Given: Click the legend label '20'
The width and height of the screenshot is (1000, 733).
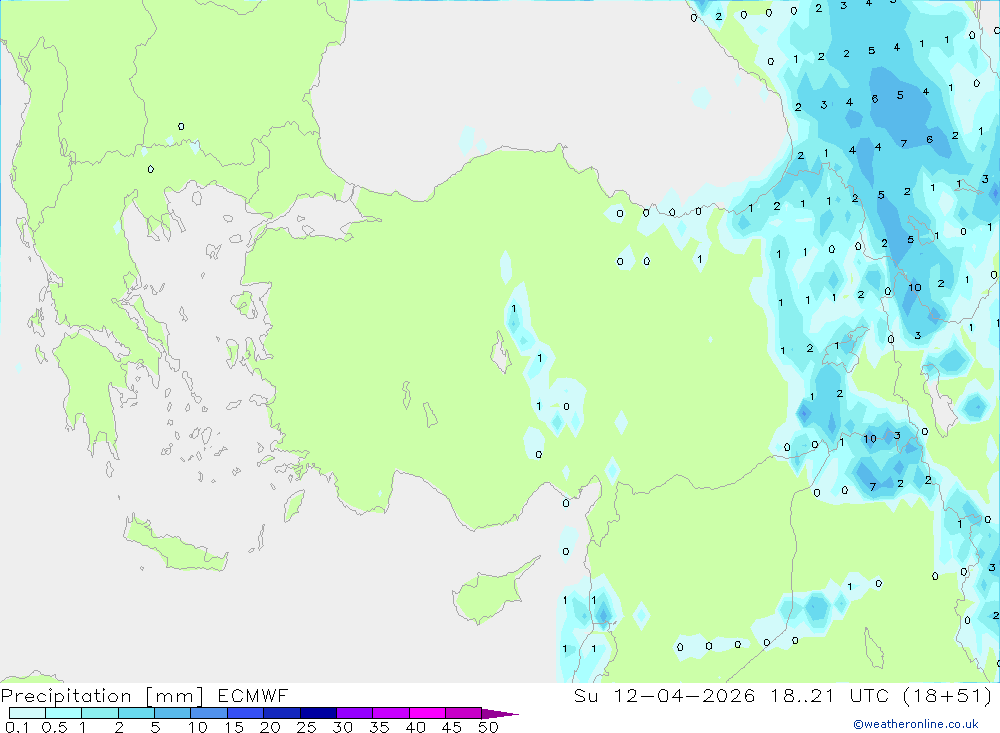Looking at the screenshot, I should tap(270, 727).
